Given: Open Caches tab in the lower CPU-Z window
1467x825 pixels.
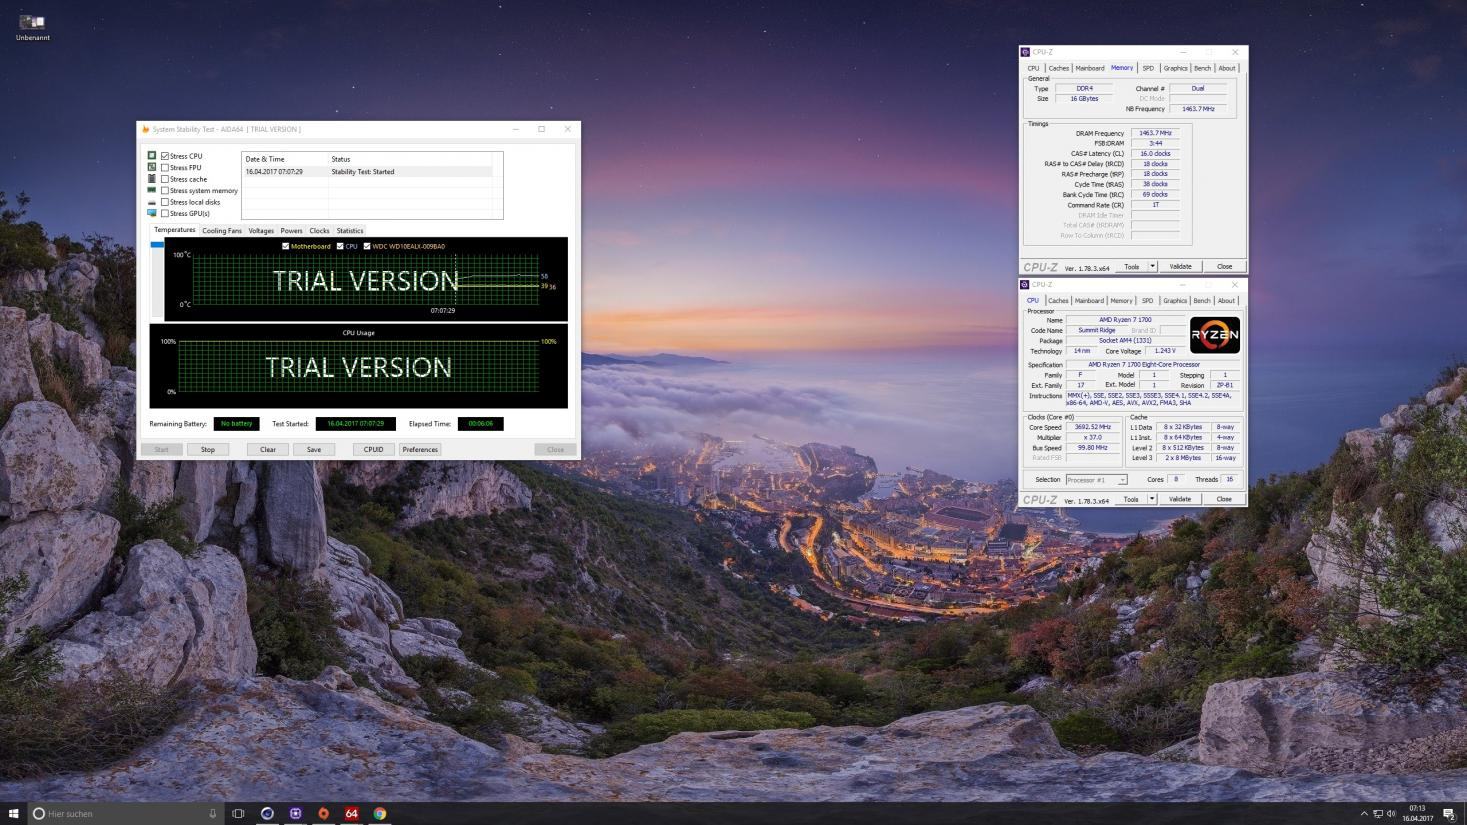Looking at the screenshot, I should (x=1058, y=300).
